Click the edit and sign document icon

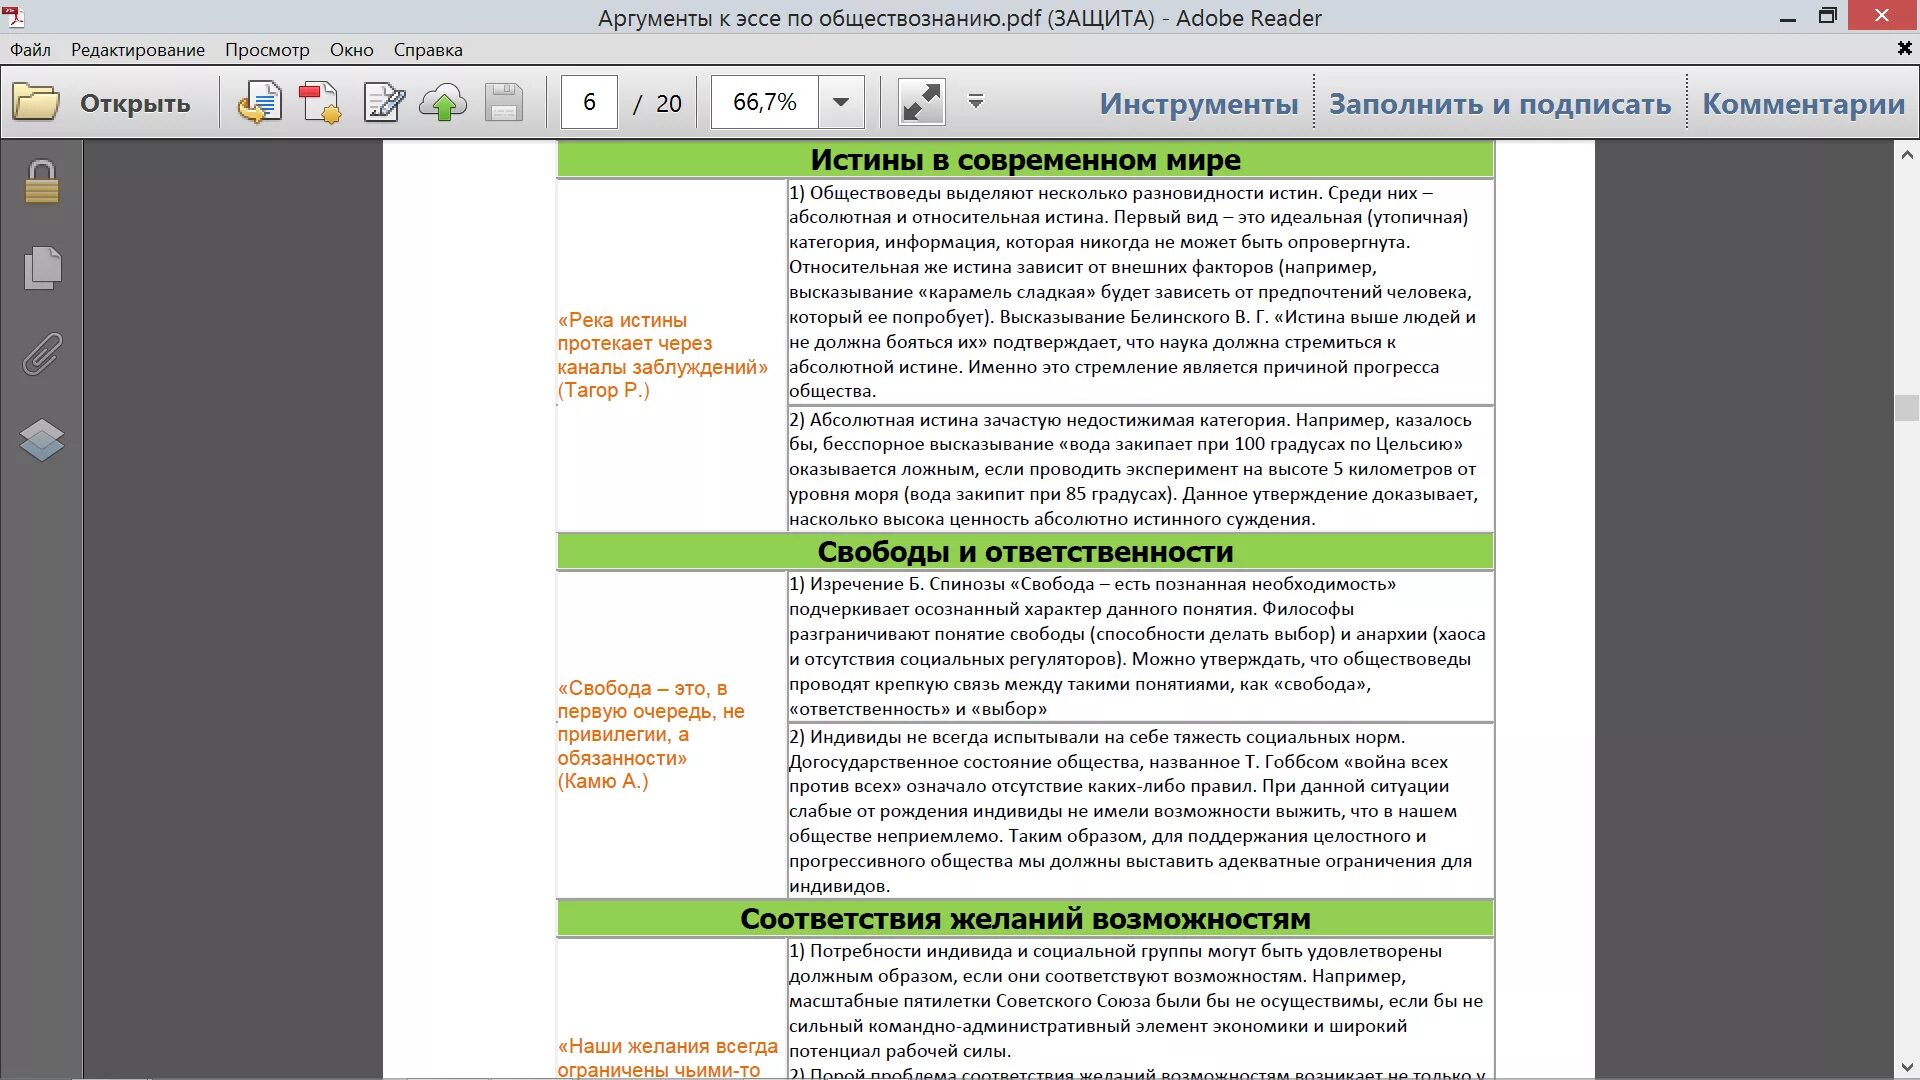click(x=383, y=102)
